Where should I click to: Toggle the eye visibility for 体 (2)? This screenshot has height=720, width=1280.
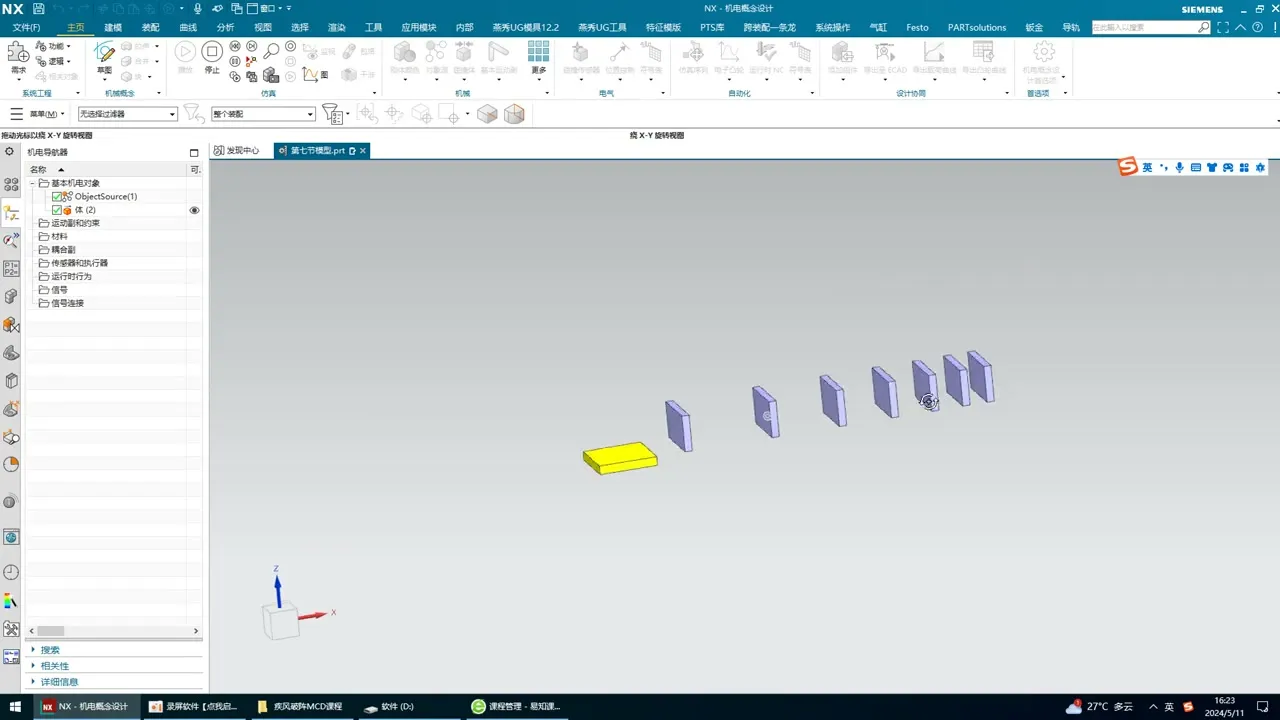click(x=194, y=210)
